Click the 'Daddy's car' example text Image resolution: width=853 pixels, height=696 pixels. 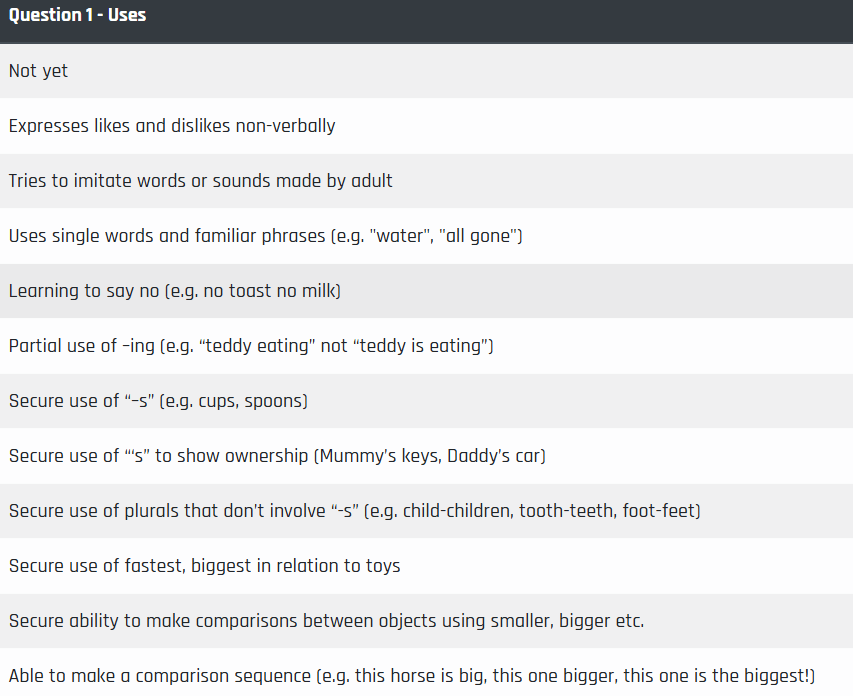pyautogui.click(x=493, y=455)
